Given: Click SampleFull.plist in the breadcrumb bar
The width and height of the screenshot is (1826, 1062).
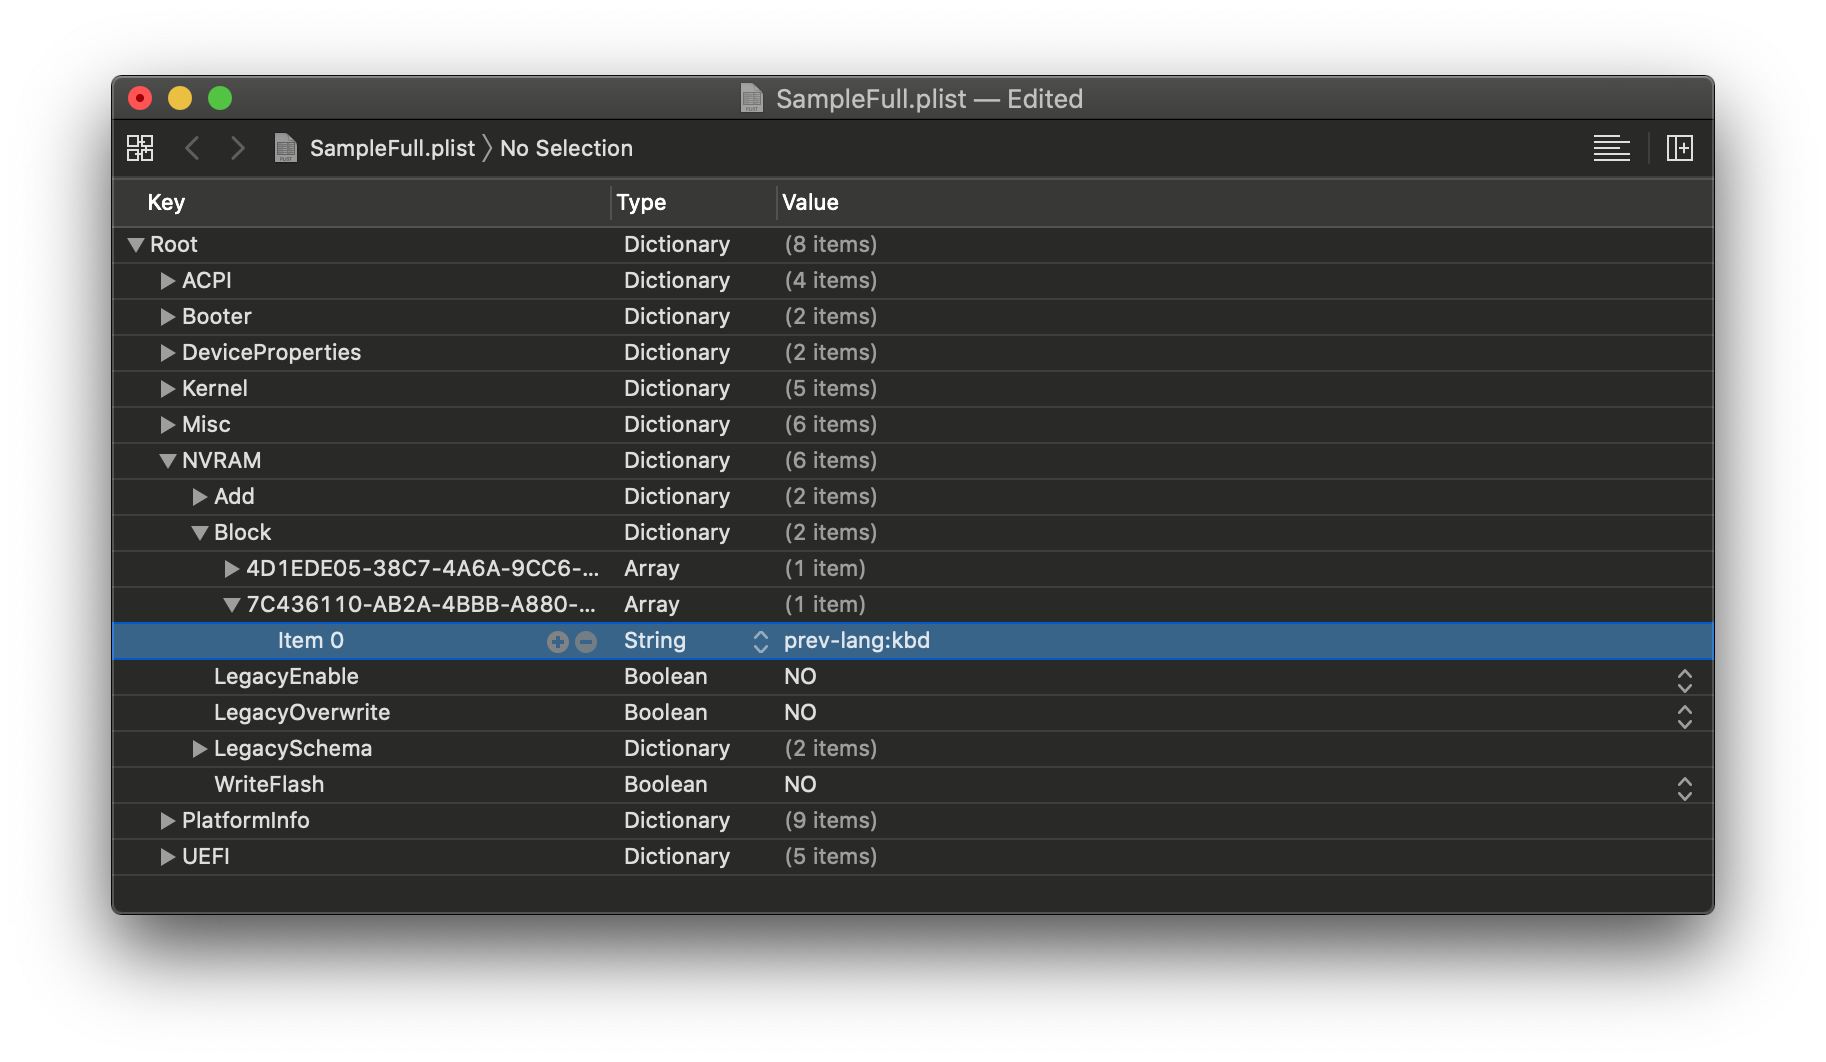Looking at the screenshot, I should tap(391, 148).
